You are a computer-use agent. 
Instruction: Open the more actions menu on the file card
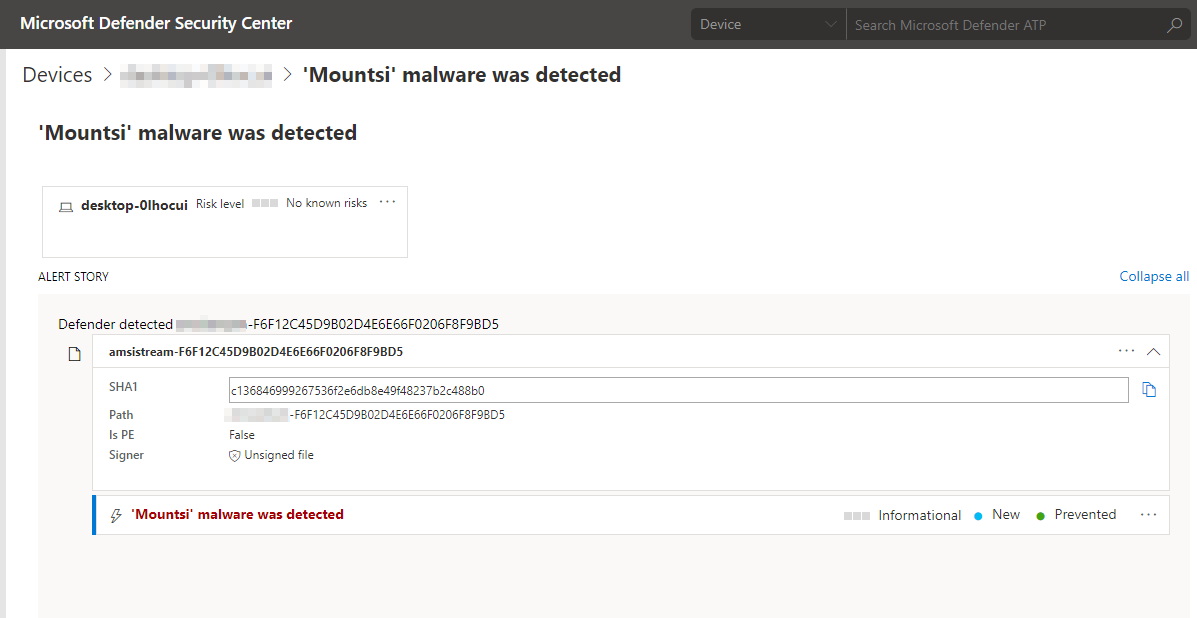pyautogui.click(x=1126, y=351)
